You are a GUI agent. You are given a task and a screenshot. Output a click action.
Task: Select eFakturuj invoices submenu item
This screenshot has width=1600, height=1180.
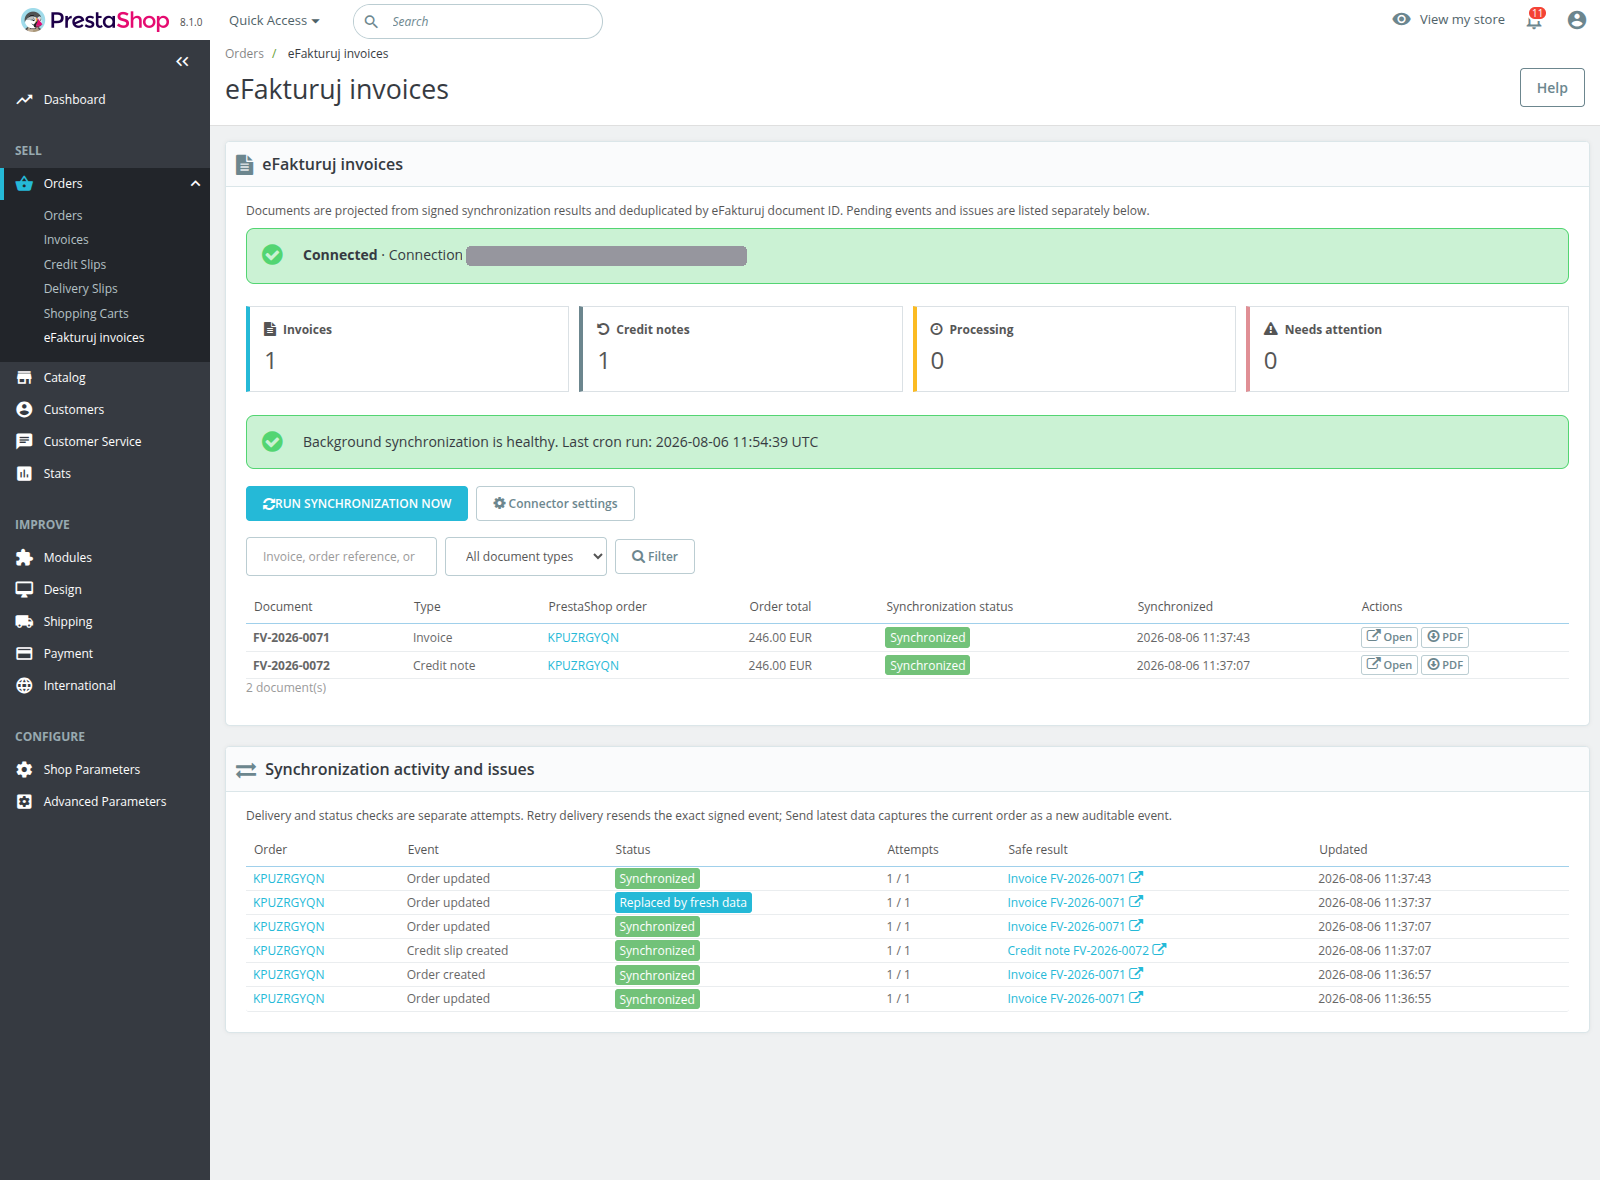pos(94,338)
